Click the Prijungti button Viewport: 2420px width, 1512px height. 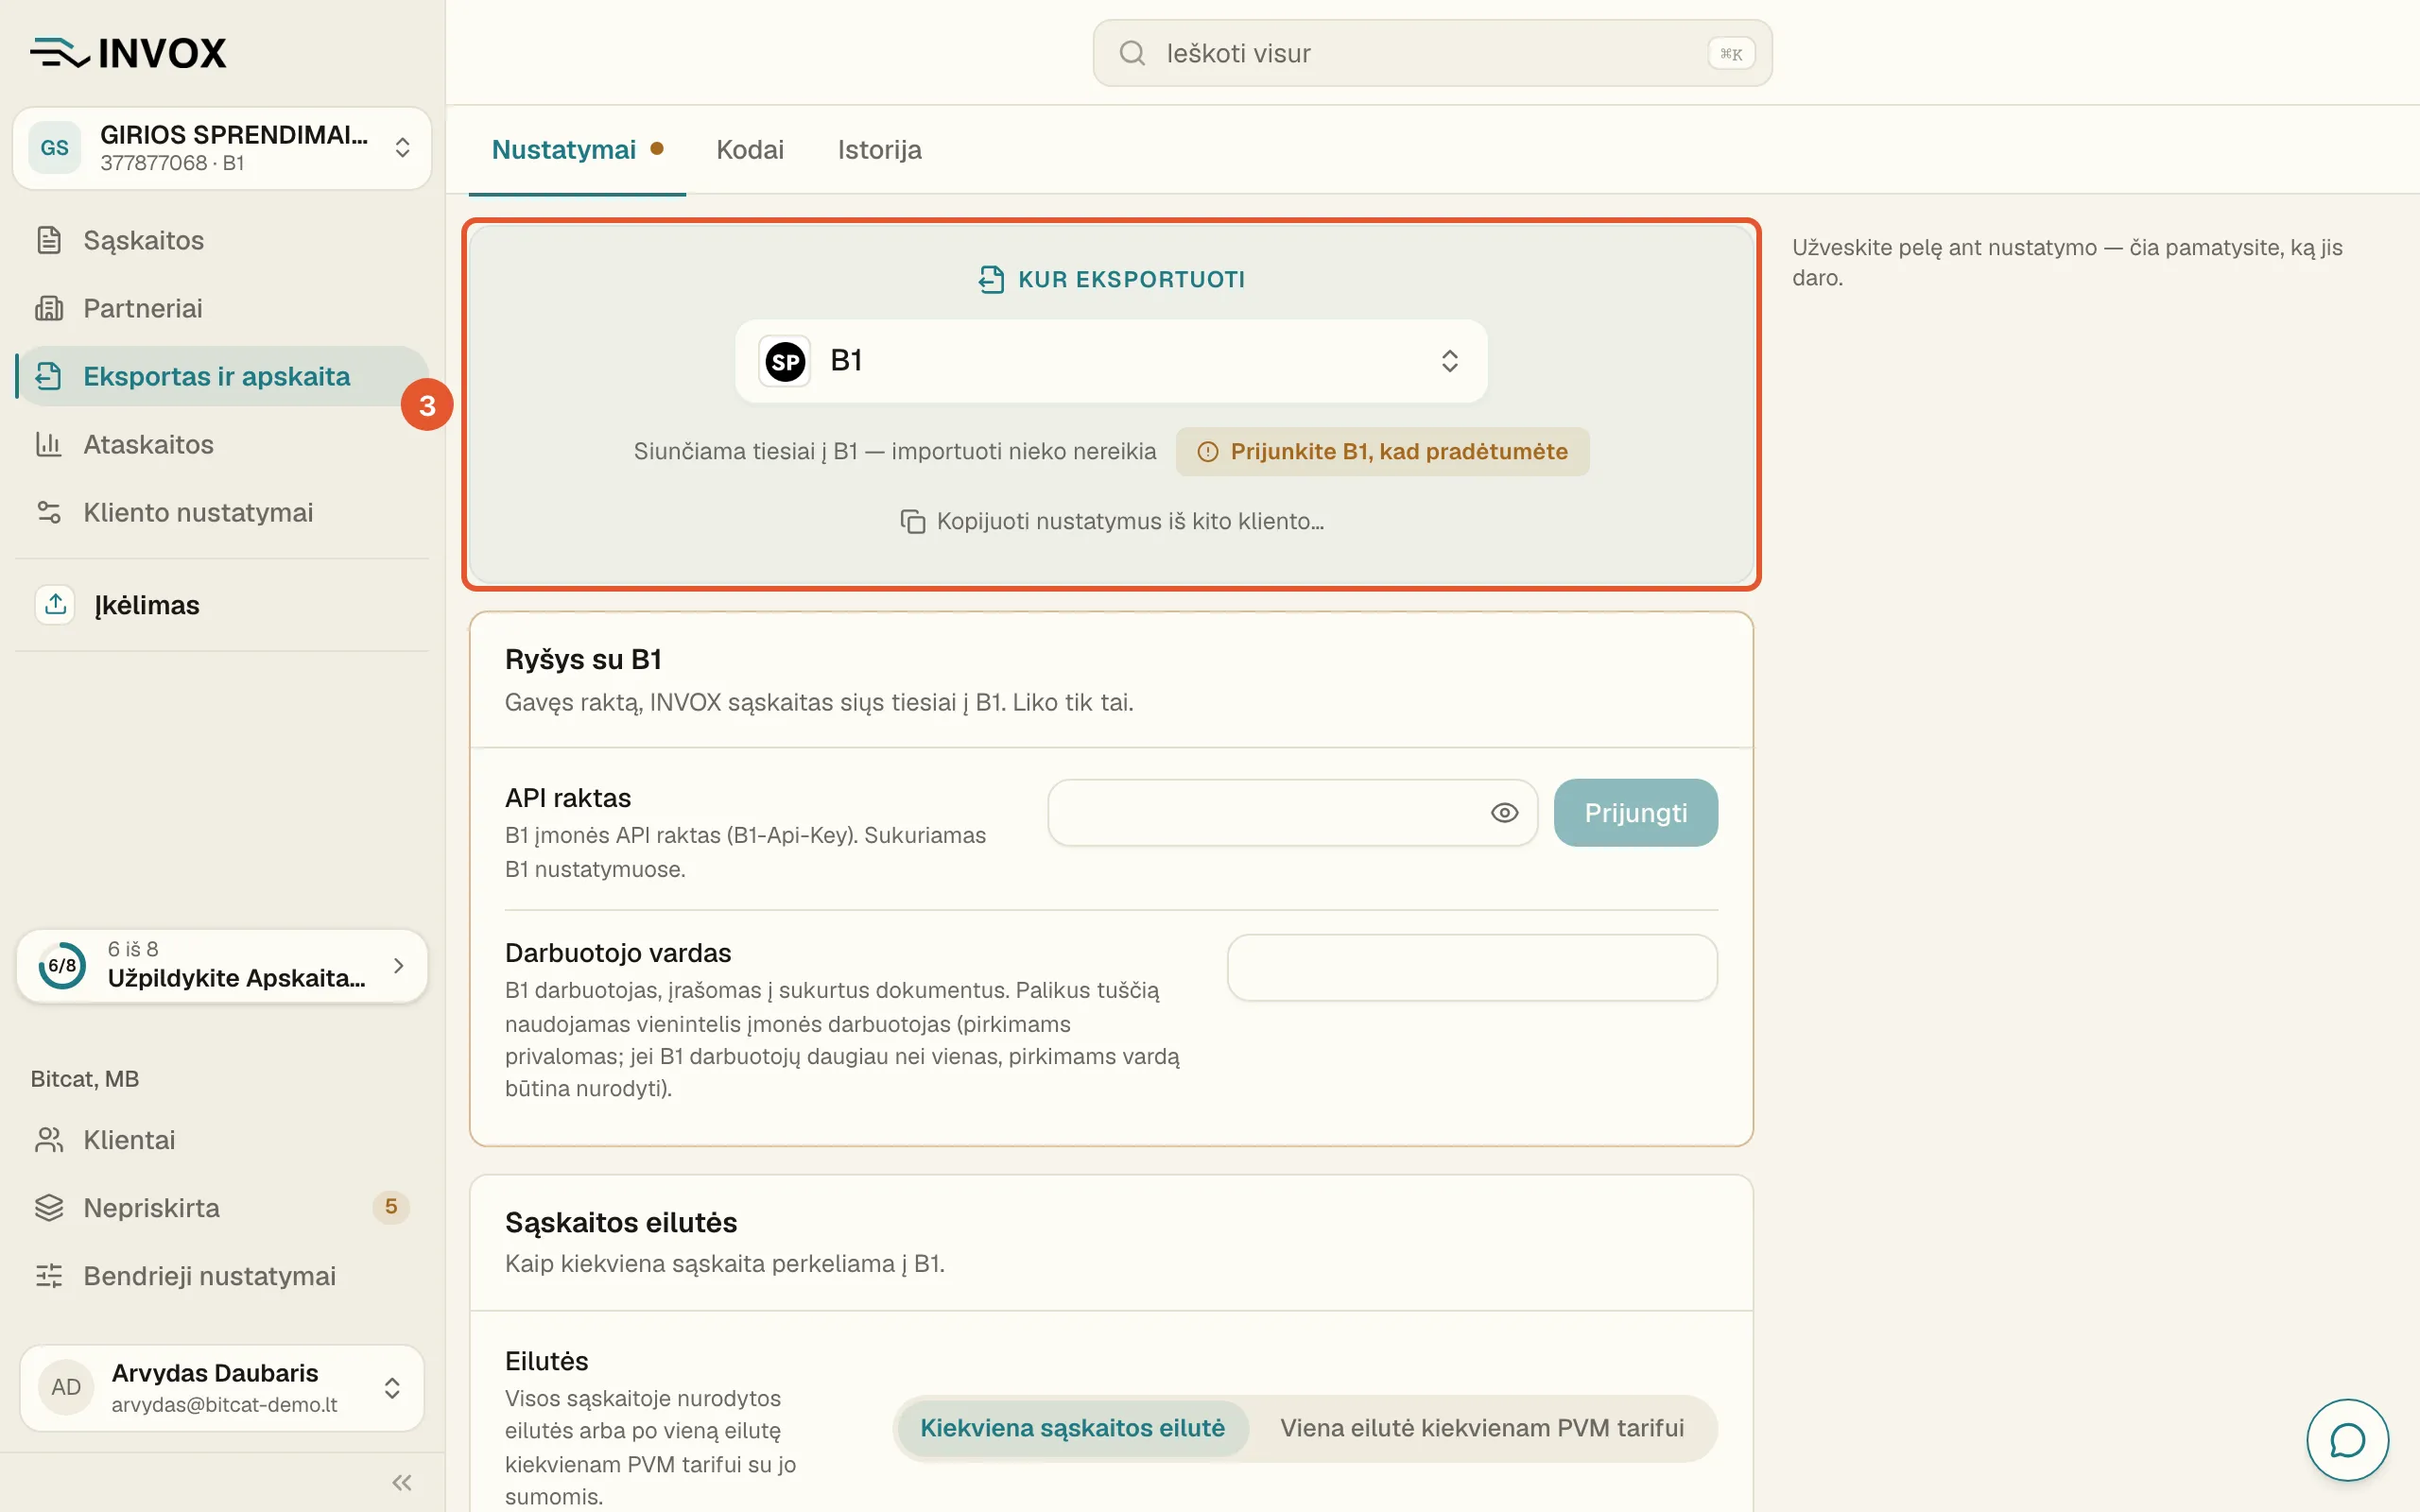1636,813
